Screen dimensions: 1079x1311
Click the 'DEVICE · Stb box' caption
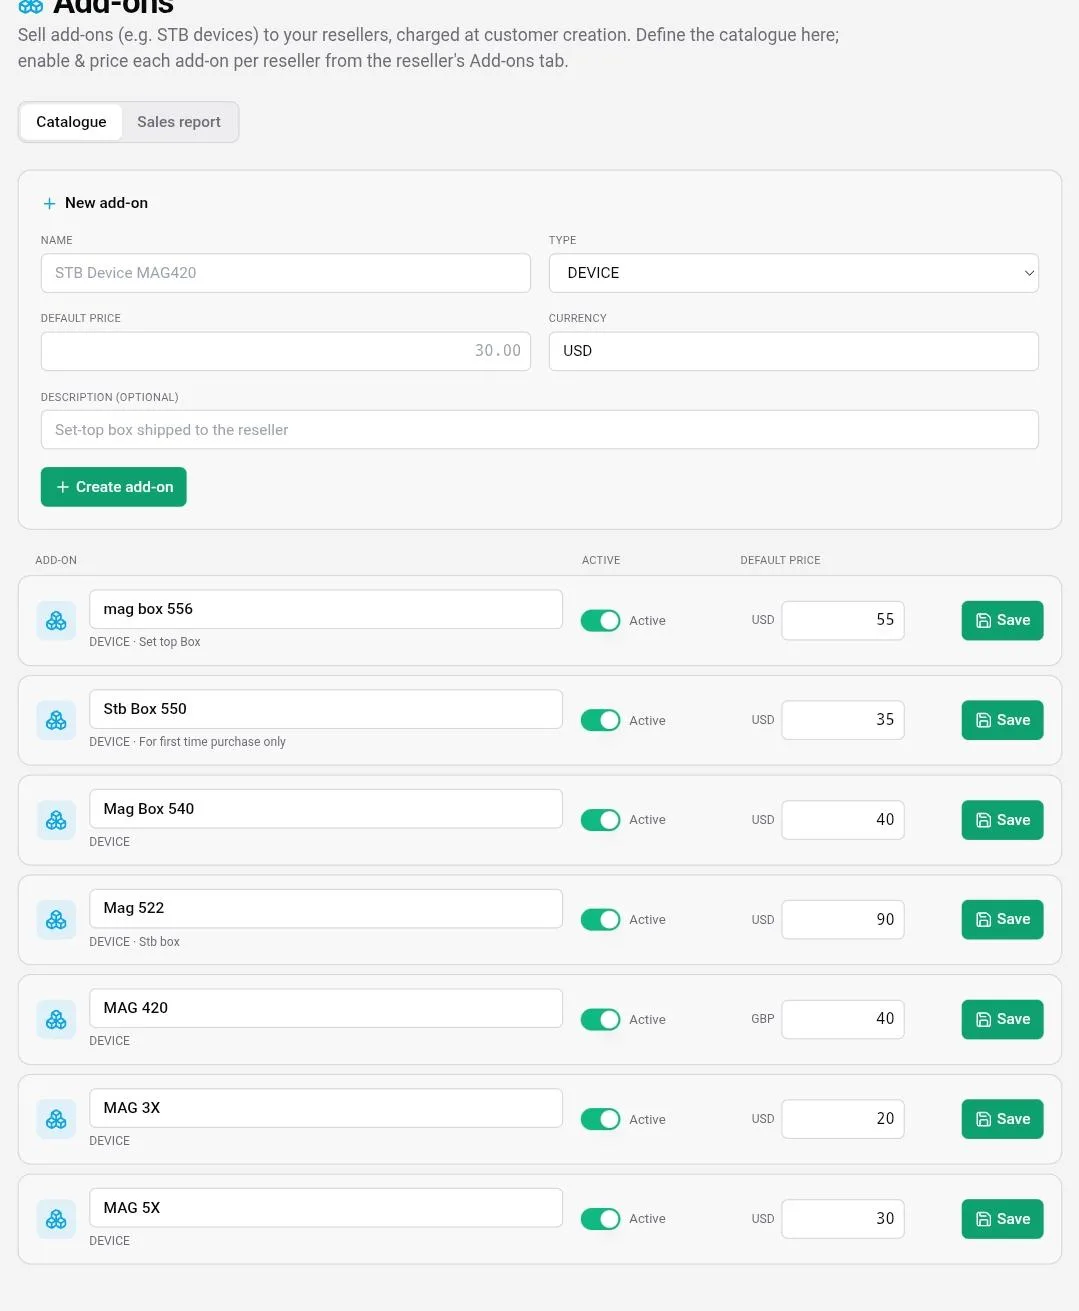click(134, 942)
